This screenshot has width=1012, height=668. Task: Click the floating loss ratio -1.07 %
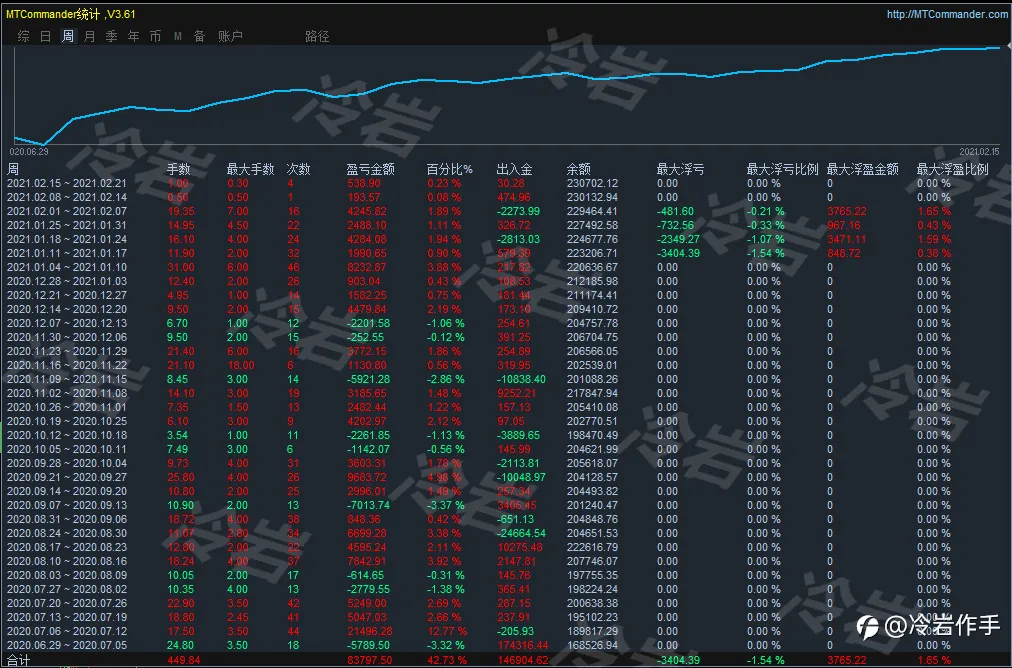pos(765,239)
